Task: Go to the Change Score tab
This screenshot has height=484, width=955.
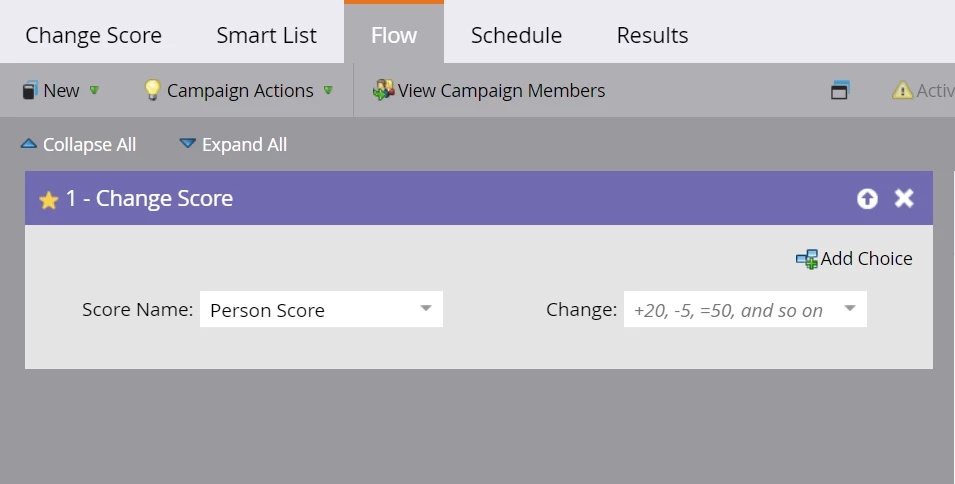Action: (93, 35)
